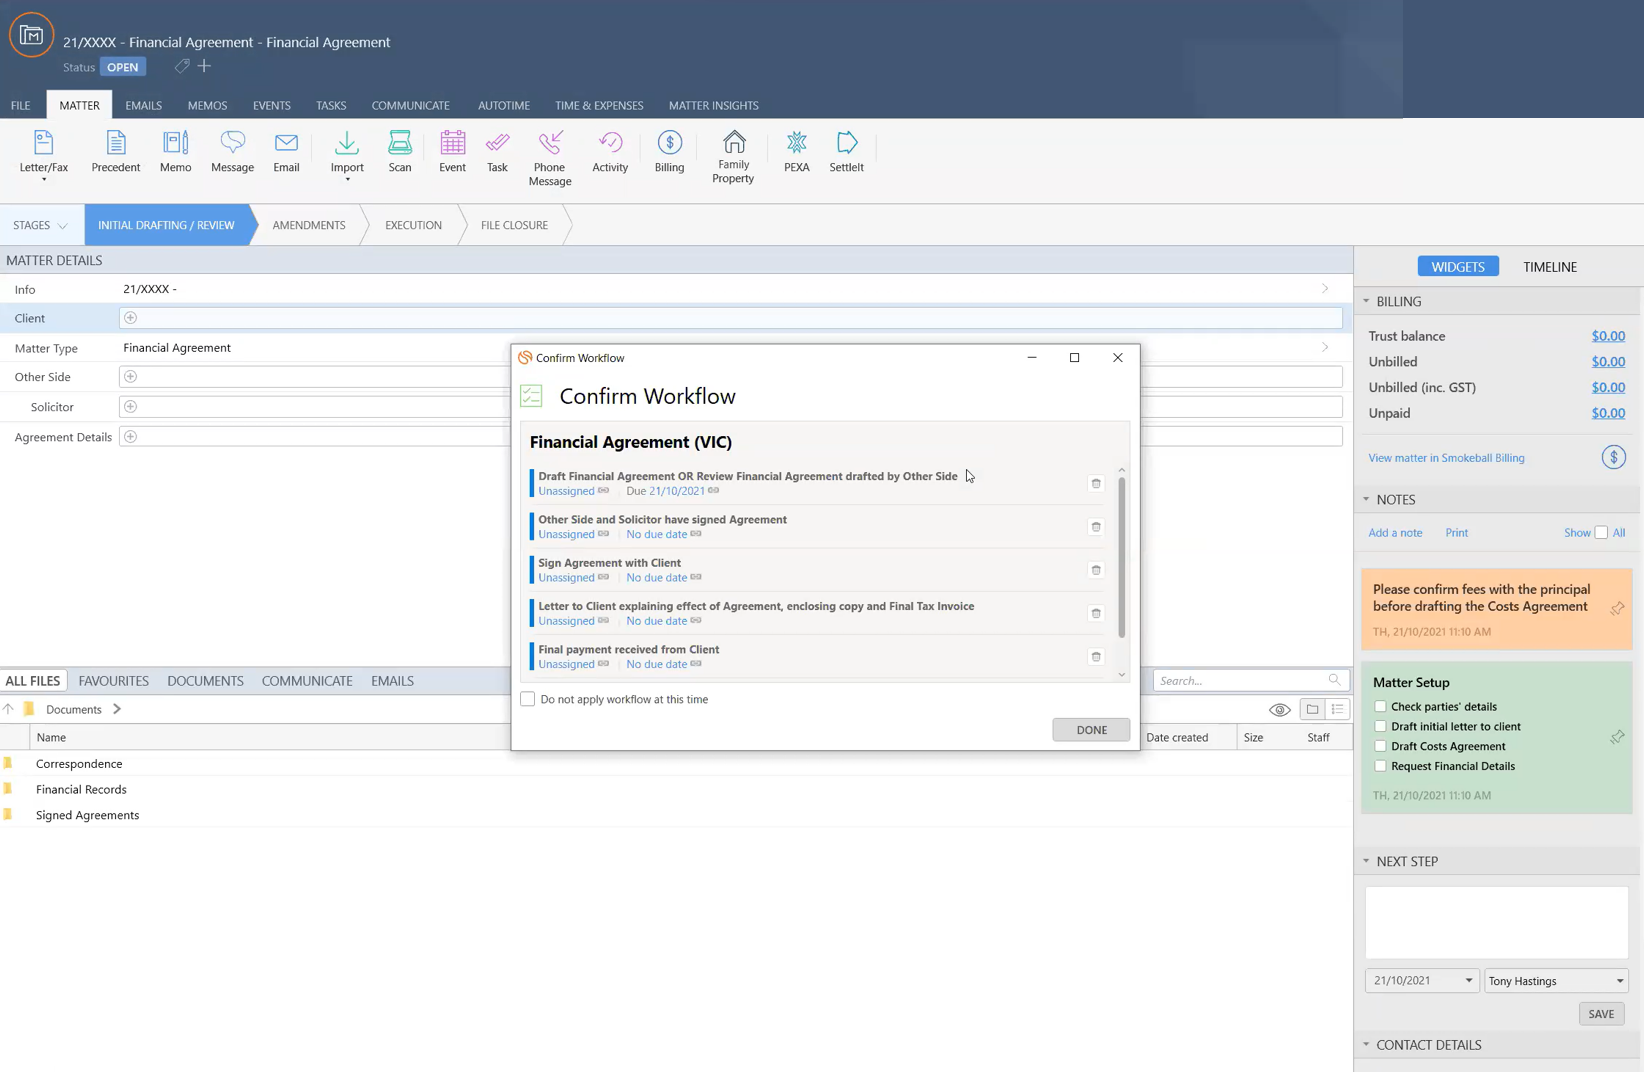This screenshot has height=1072, width=1644.
Task: Switch to the TIMELINE tab
Action: tap(1549, 267)
